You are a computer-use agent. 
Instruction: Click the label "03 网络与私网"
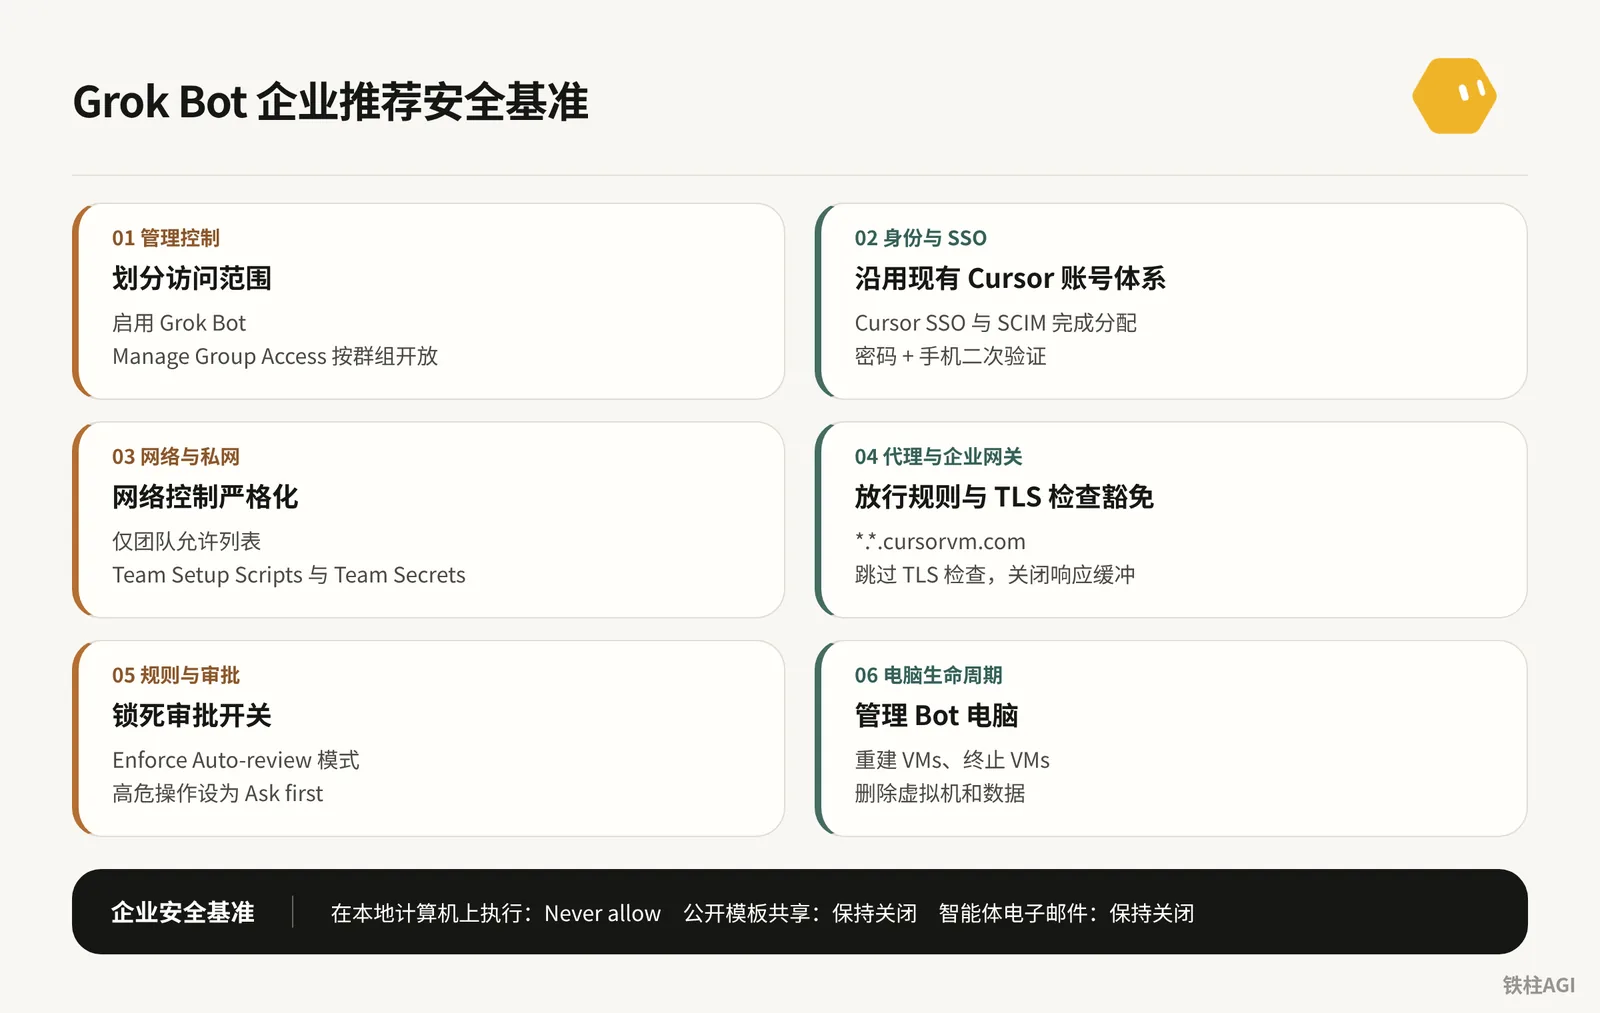(176, 457)
